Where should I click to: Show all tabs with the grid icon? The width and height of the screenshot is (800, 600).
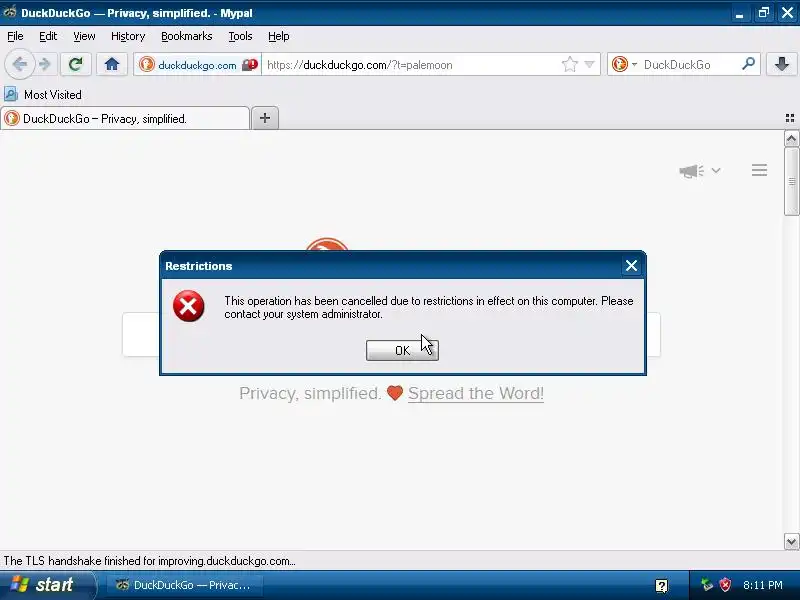point(790,118)
